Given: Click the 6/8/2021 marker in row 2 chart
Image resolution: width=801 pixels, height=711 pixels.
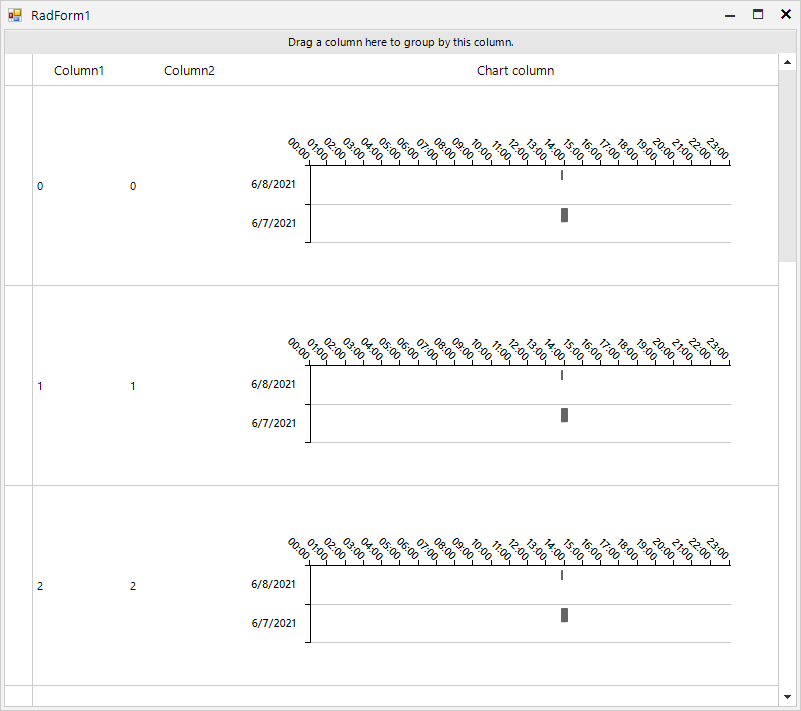Looking at the screenshot, I should pyautogui.click(x=562, y=575).
